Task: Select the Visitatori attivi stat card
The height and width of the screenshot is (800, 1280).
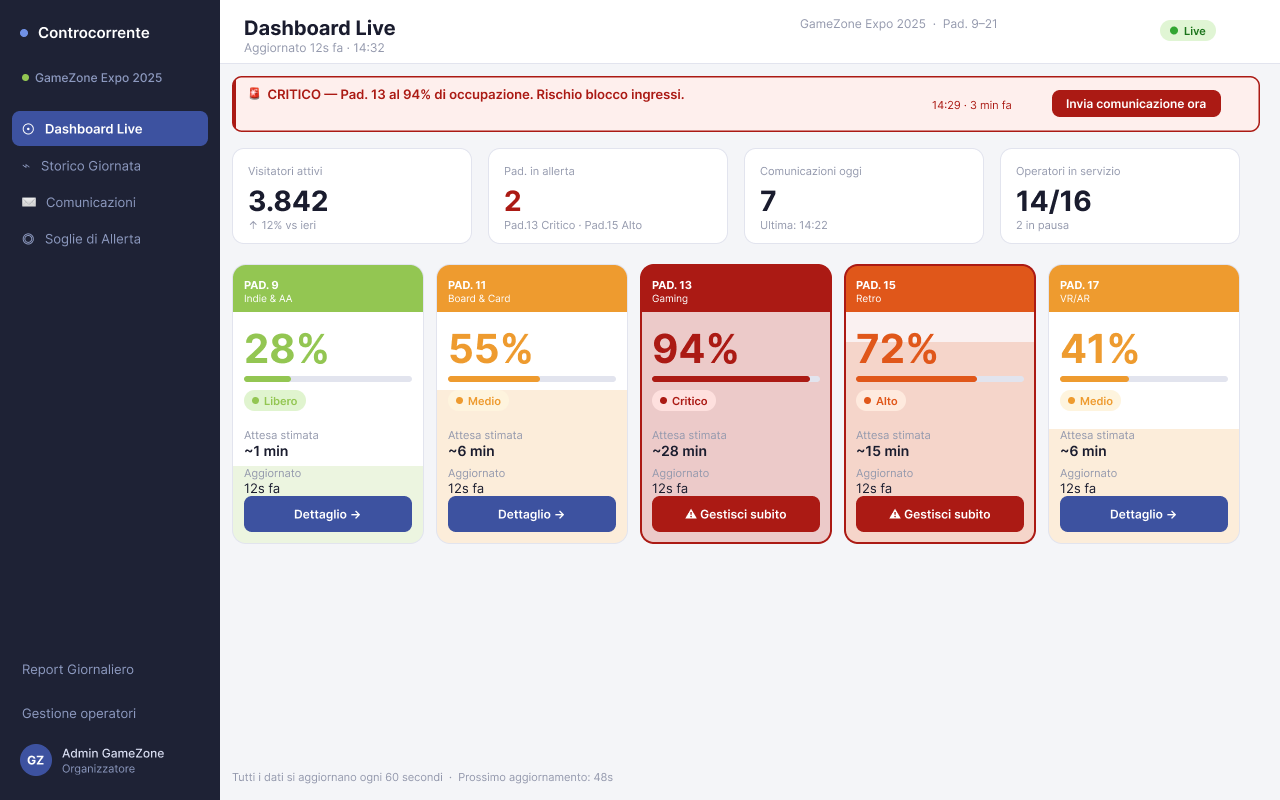Action: pyautogui.click(x=352, y=196)
